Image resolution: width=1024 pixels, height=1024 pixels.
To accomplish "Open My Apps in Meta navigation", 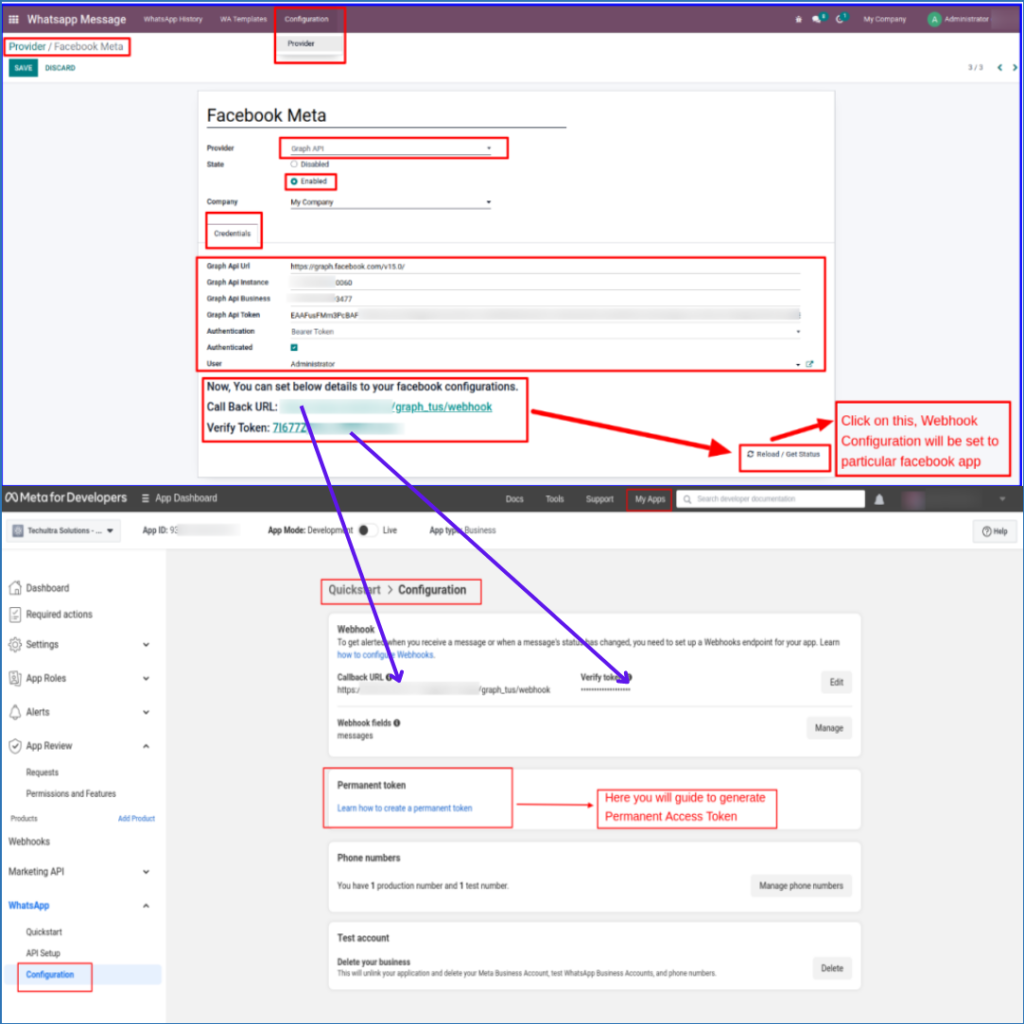I will coord(650,500).
